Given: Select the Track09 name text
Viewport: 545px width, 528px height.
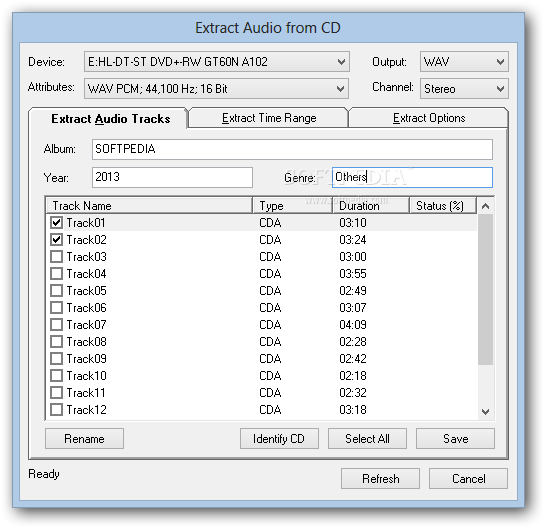Looking at the screenshot, I should (x=87, y=359).
